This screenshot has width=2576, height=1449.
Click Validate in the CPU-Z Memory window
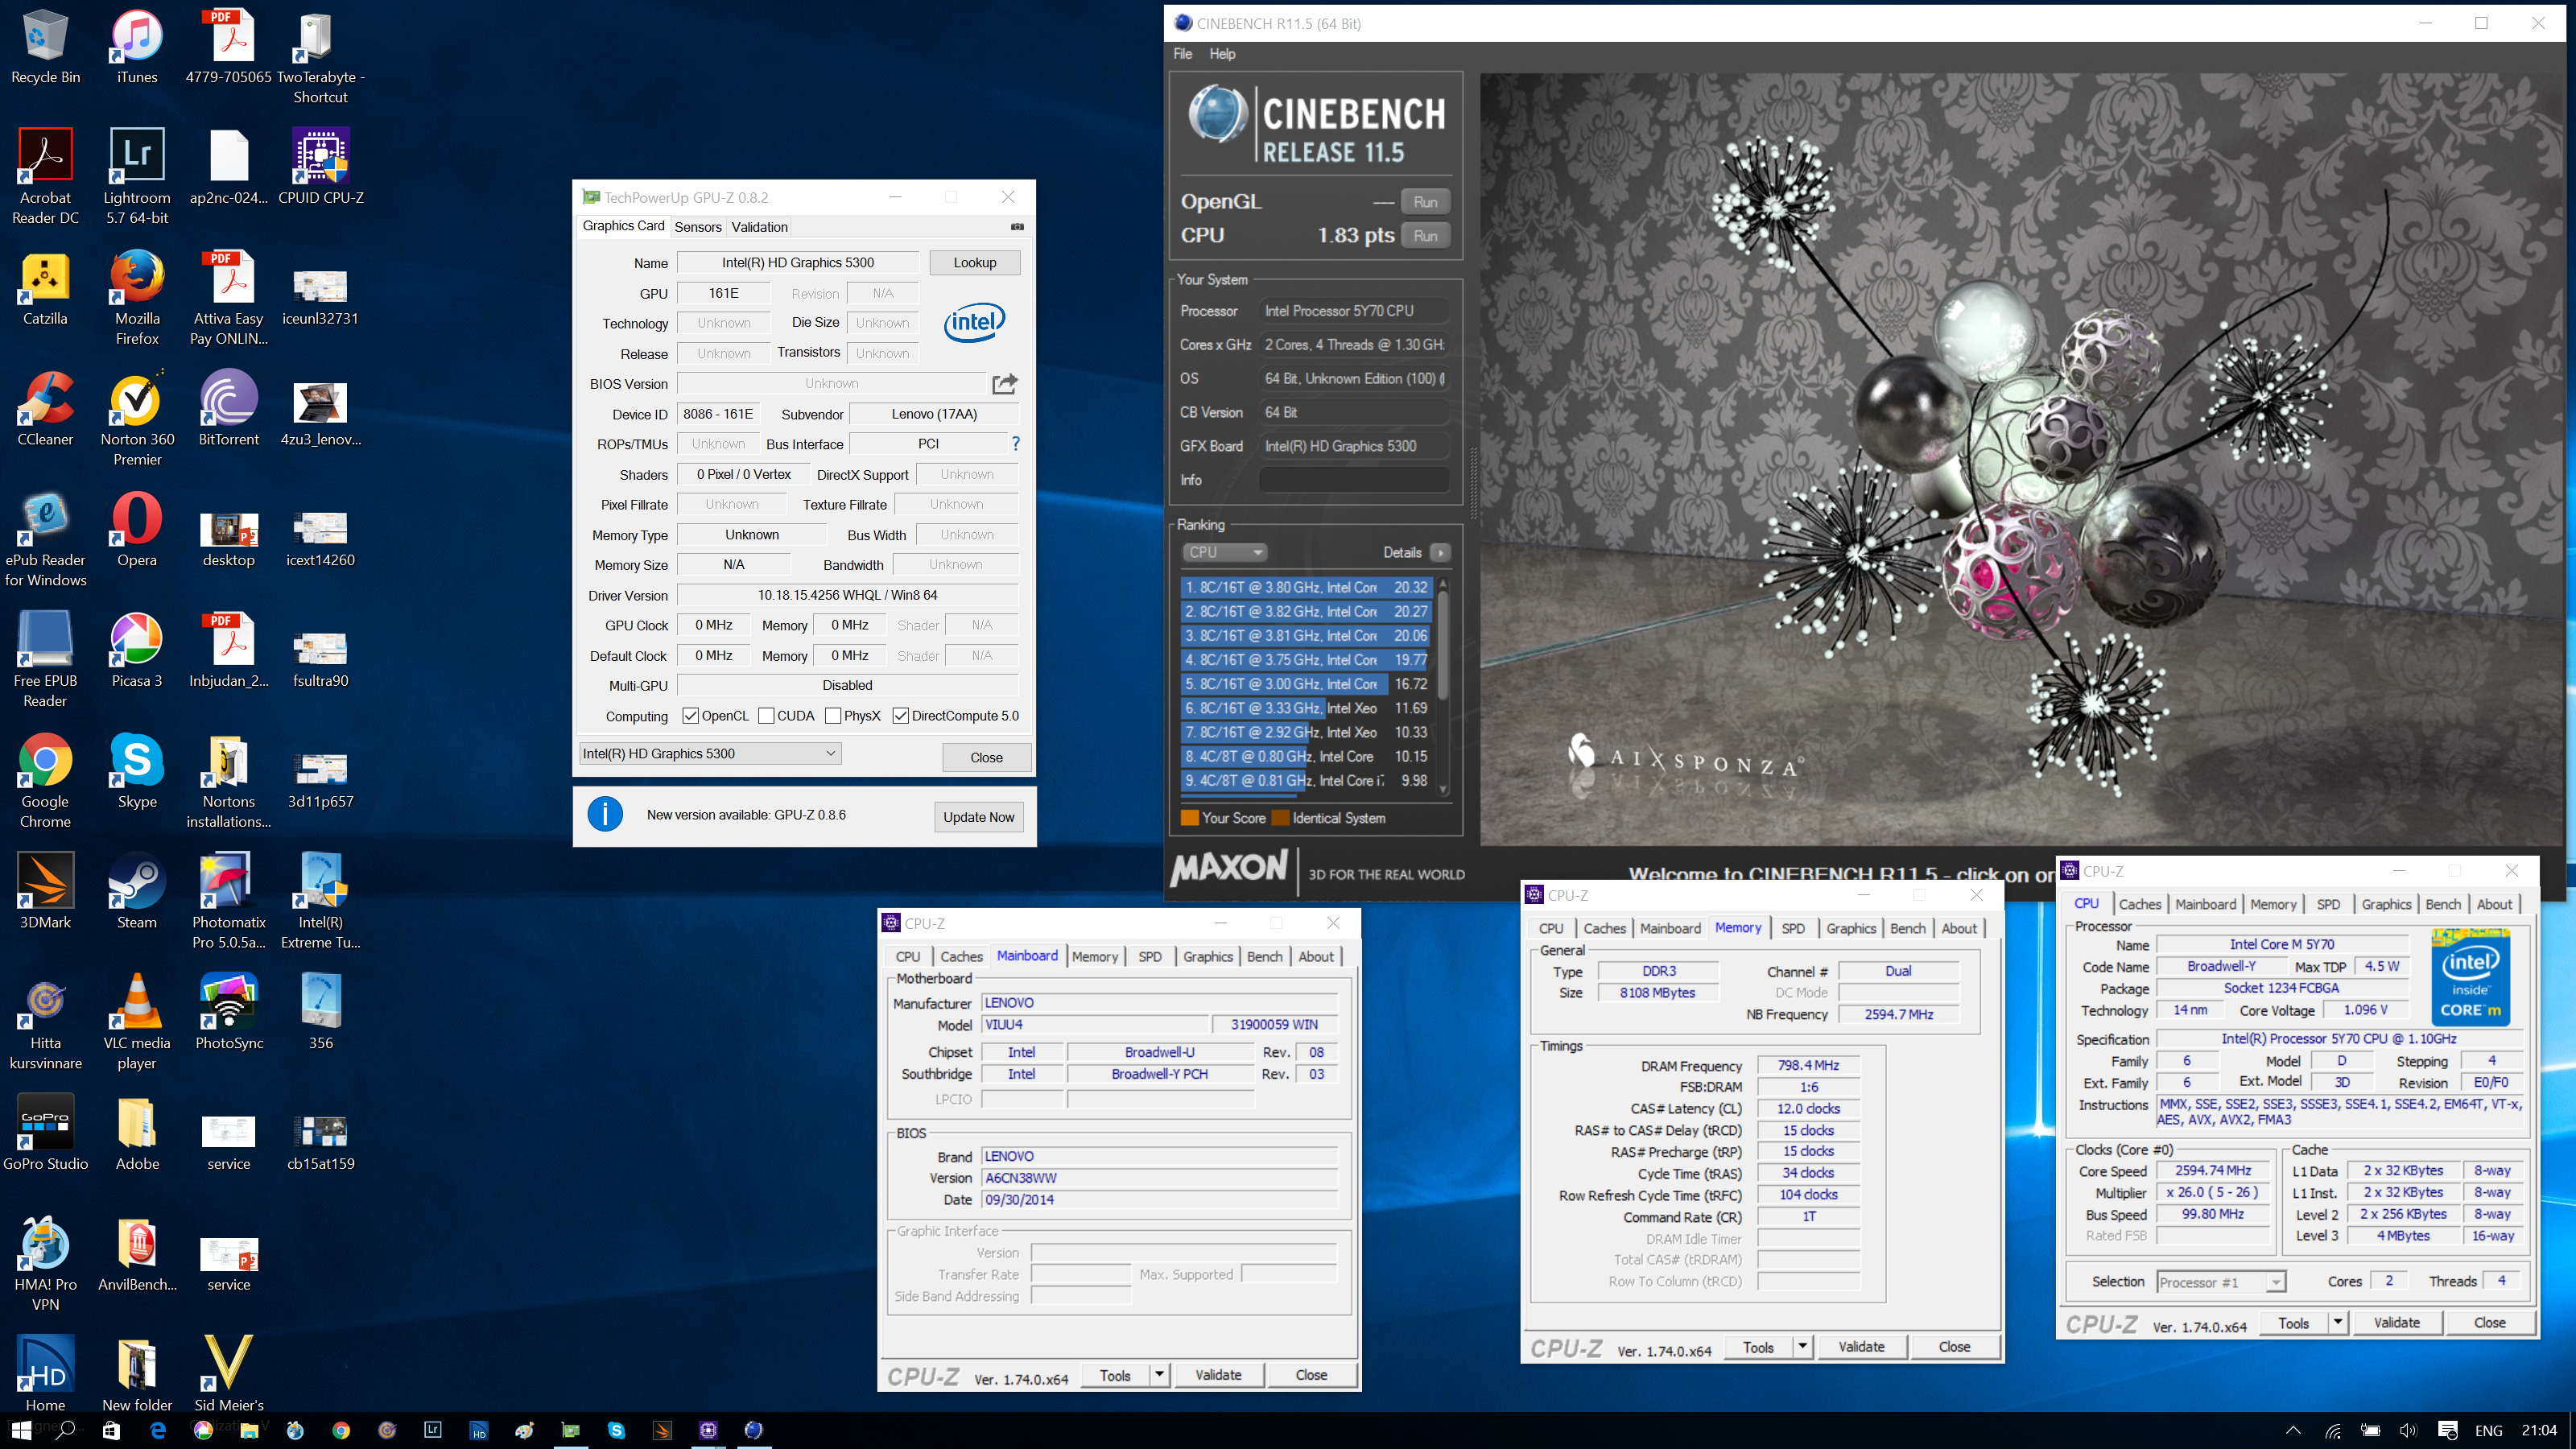(1861, 1347)
